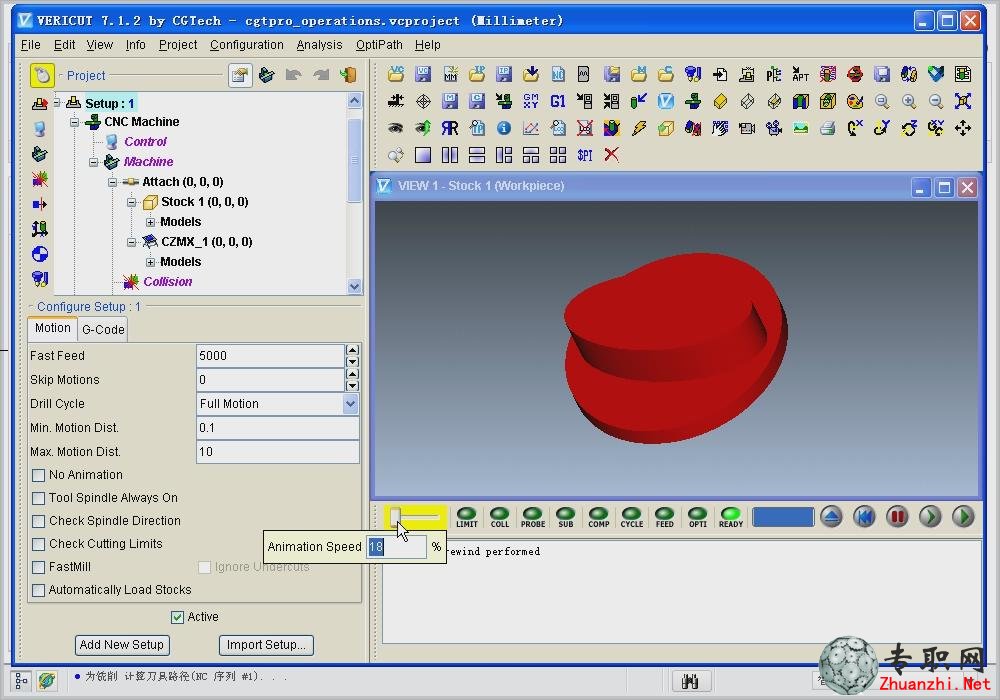The image size is (1000, 700).
Task: Toggle the OPTI indicator light
Action: point(698,516)
